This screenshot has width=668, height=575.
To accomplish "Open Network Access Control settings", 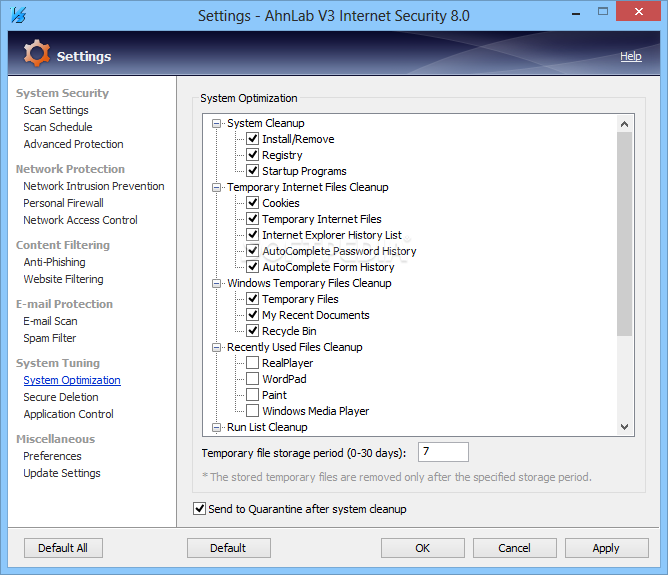I will tap(80, 220).
